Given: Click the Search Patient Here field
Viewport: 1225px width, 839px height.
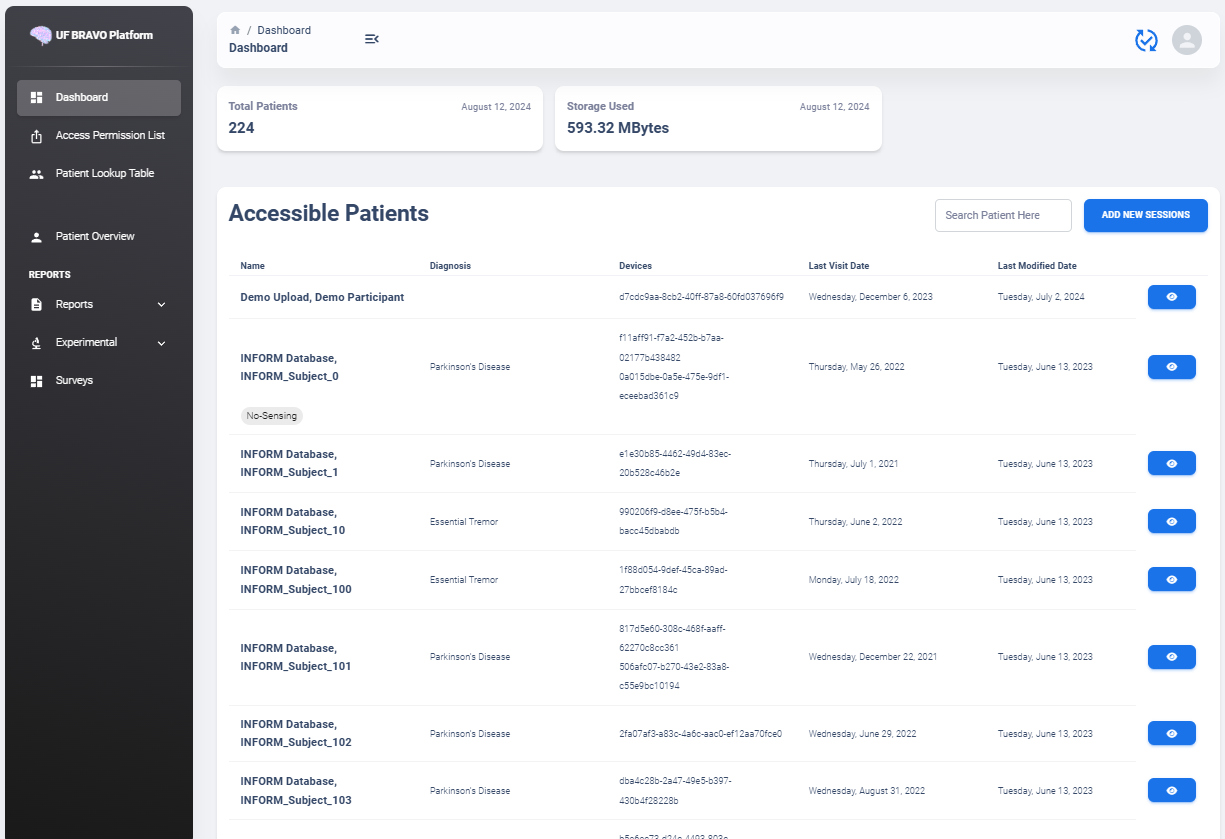Looking at the screenshot, I should pyautogui.click(x=1002, y=215).
